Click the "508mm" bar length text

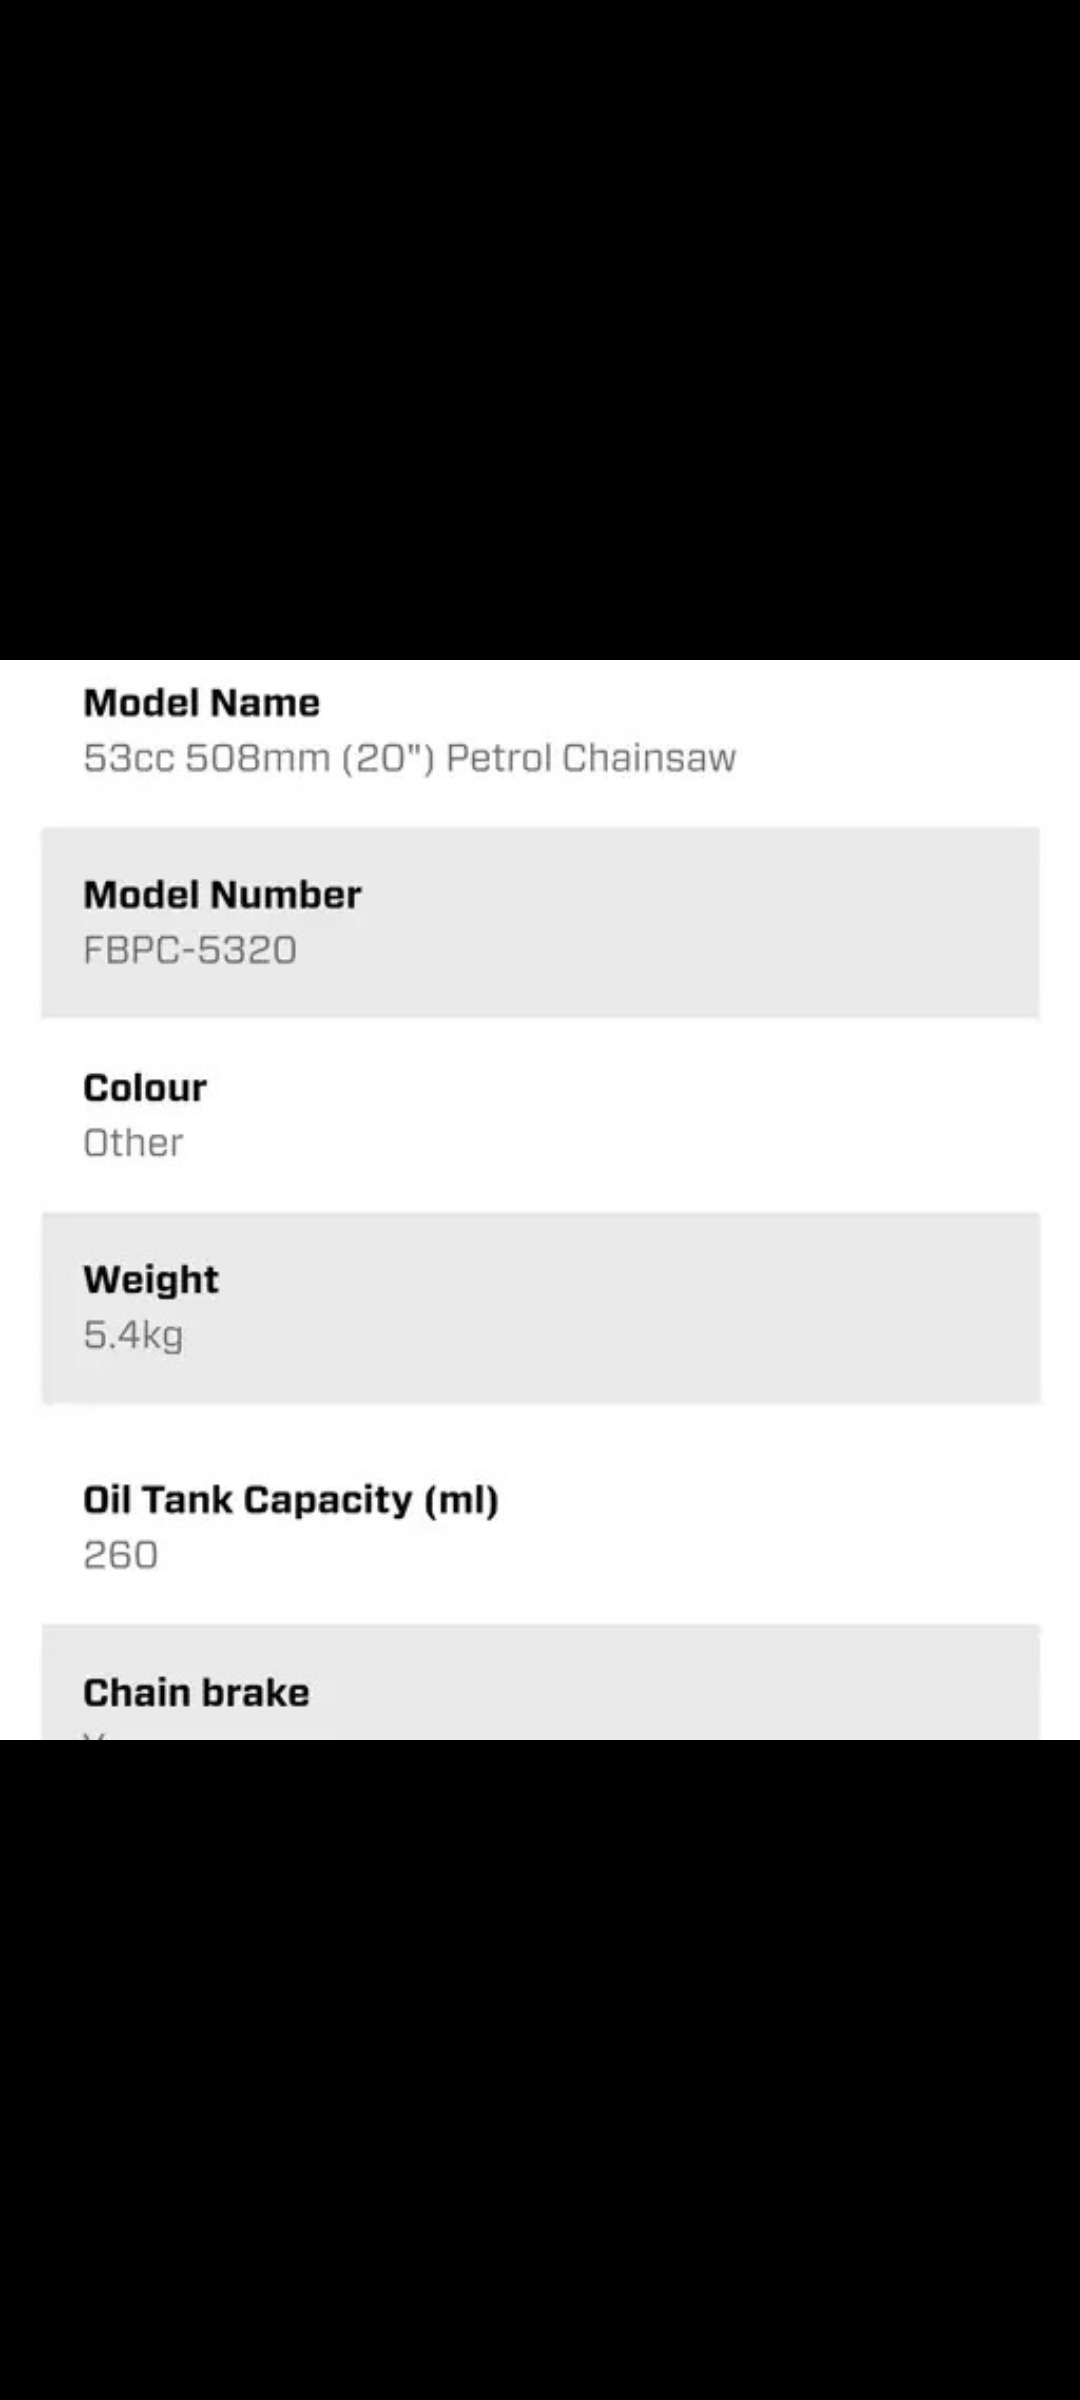(x=257, y=758)
